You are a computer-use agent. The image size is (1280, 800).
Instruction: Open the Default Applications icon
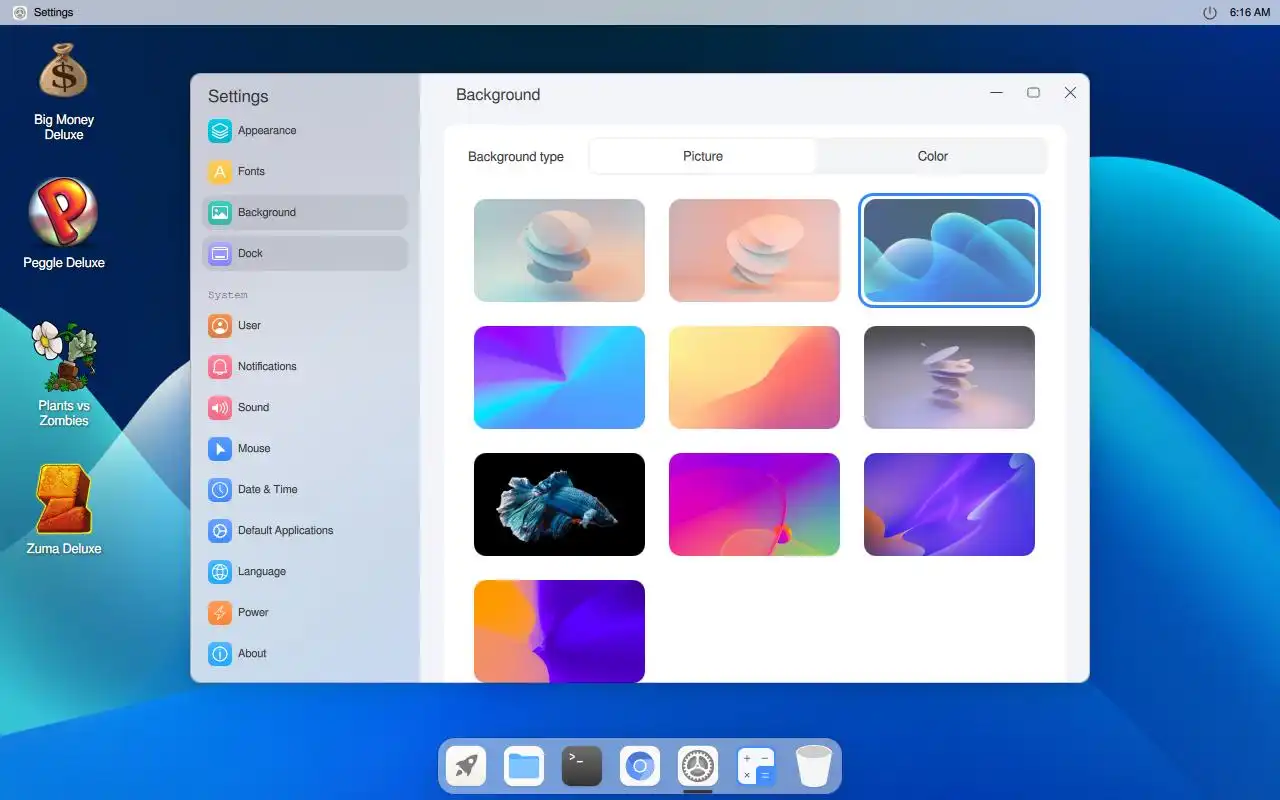pos(220,531)
